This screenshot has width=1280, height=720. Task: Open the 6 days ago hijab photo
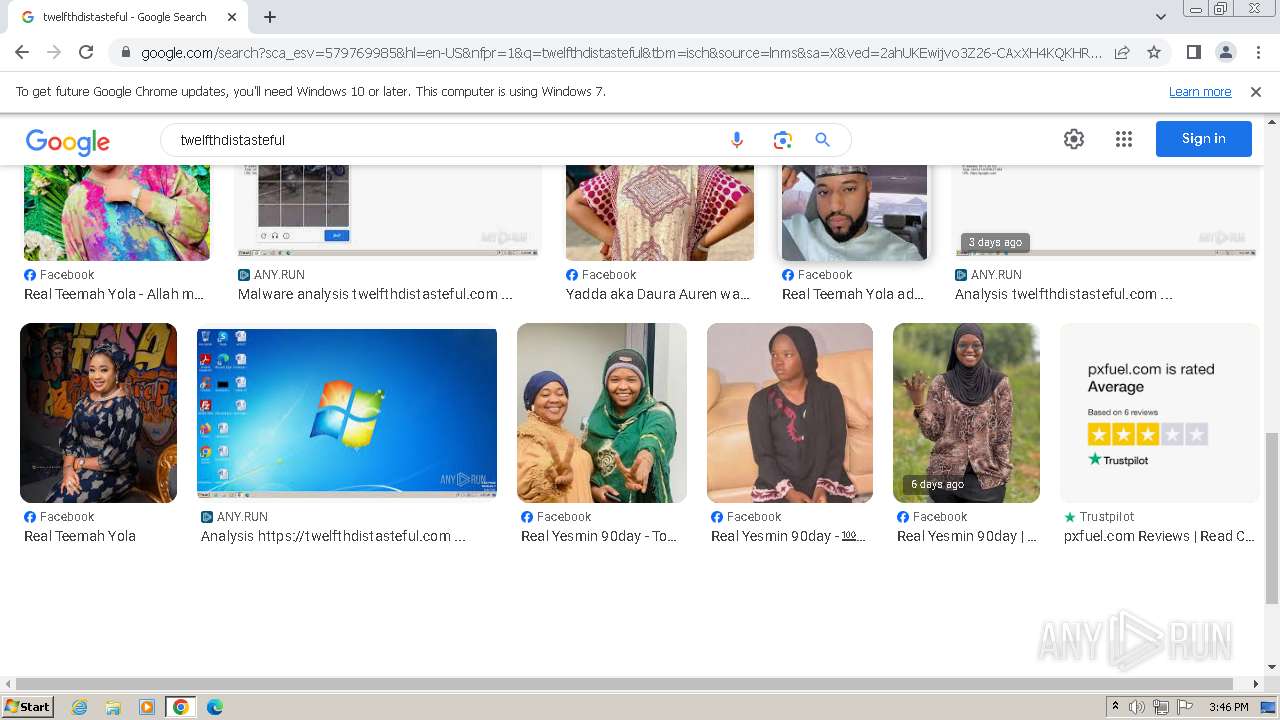[966, 413]
